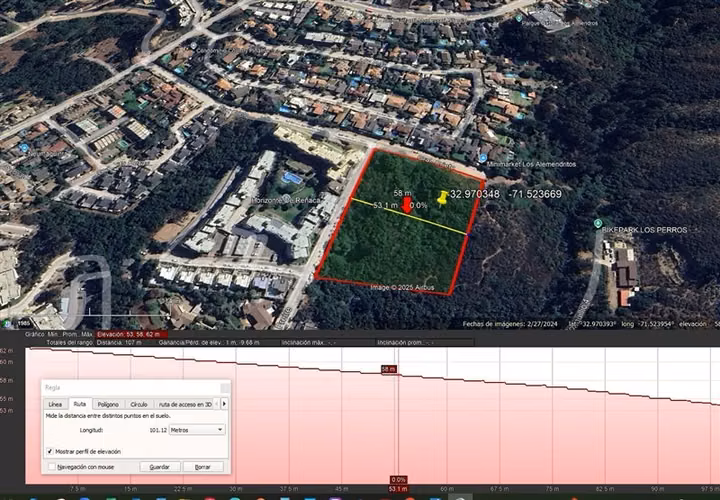Uncheck Mostrar perfil de elevación

point(50,451)
